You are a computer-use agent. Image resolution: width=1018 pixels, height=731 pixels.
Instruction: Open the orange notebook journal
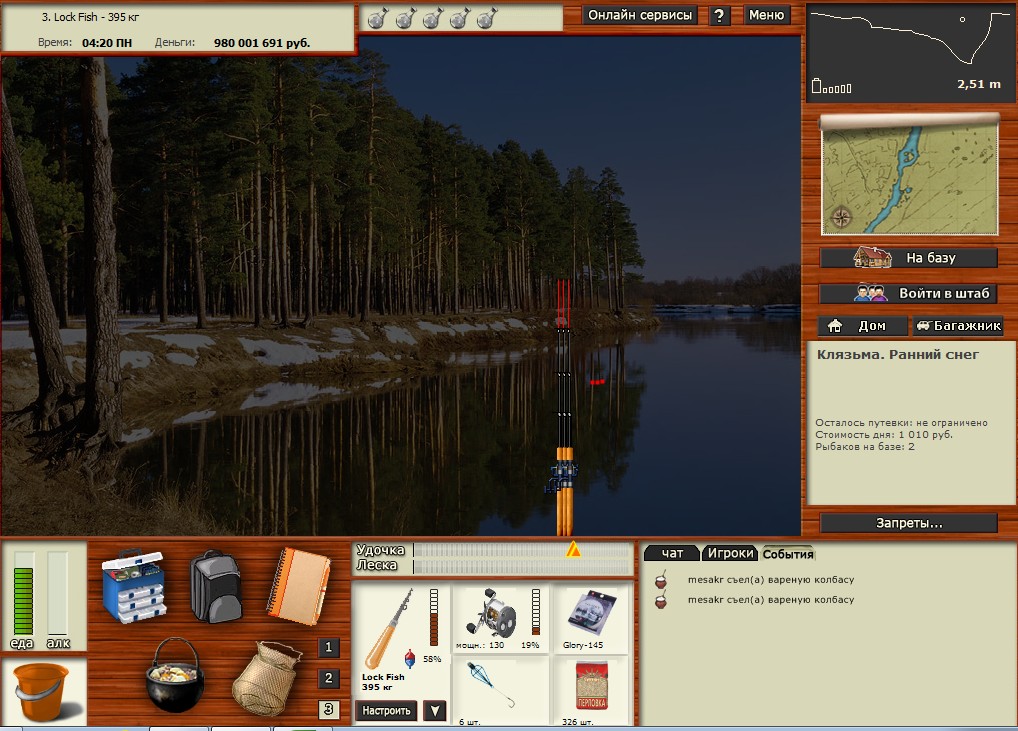pos(298,586)
